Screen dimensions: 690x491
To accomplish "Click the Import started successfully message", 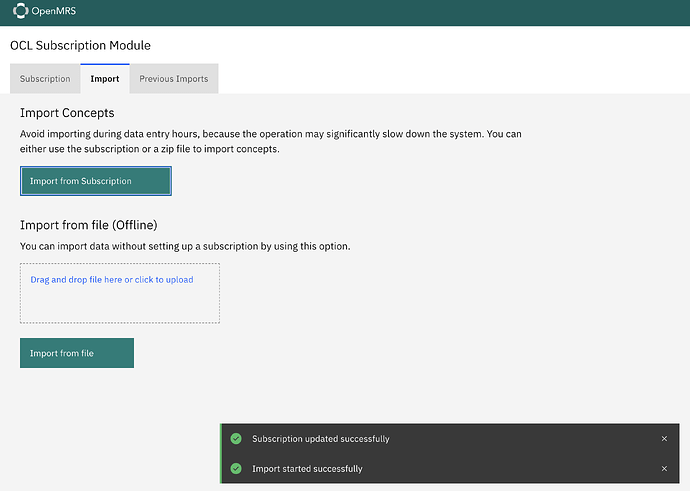I will (x=307, y=469).
